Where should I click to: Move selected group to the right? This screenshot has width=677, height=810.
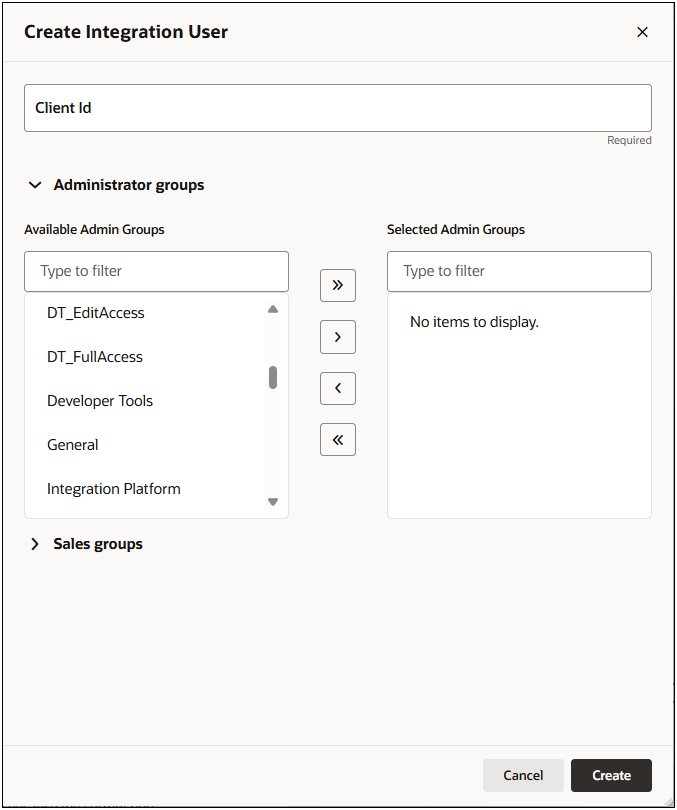(338, 337)
